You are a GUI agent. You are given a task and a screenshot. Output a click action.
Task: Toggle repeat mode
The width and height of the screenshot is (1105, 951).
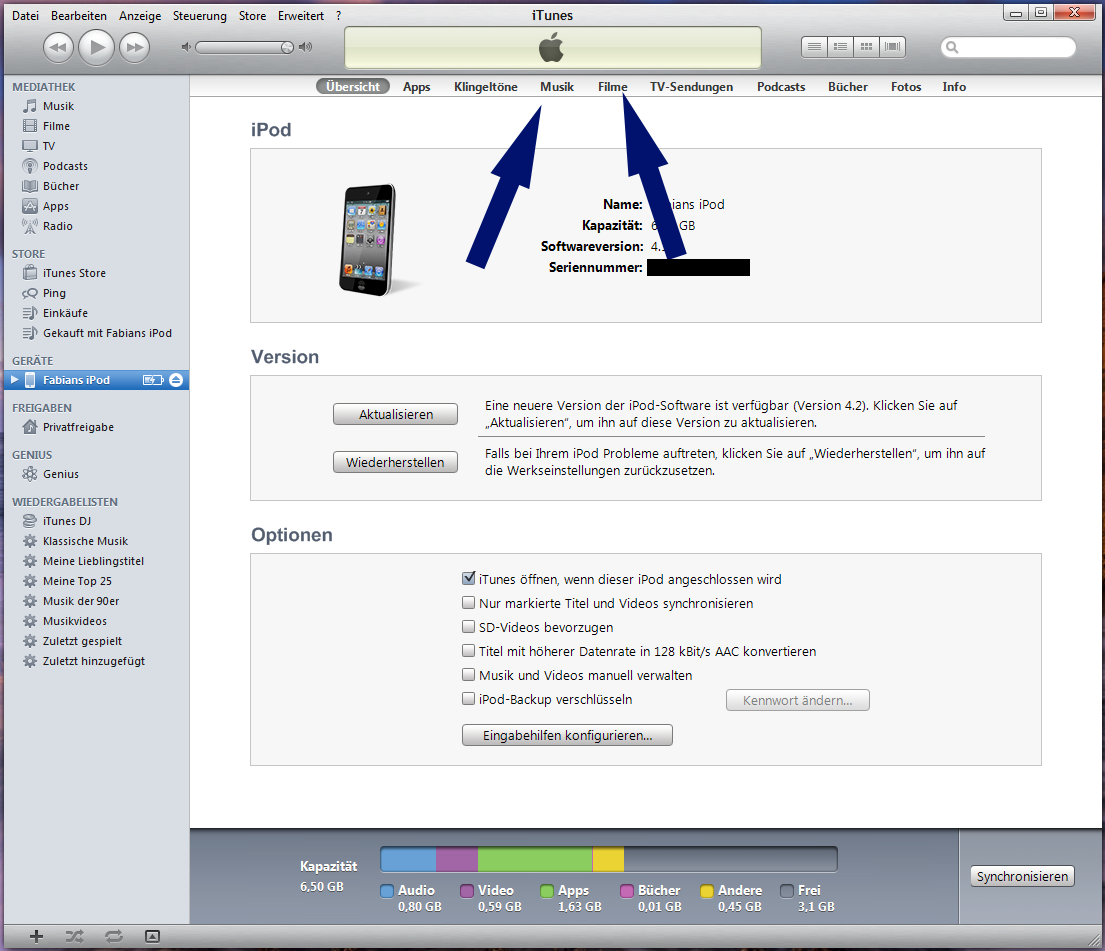click(113, 936)
